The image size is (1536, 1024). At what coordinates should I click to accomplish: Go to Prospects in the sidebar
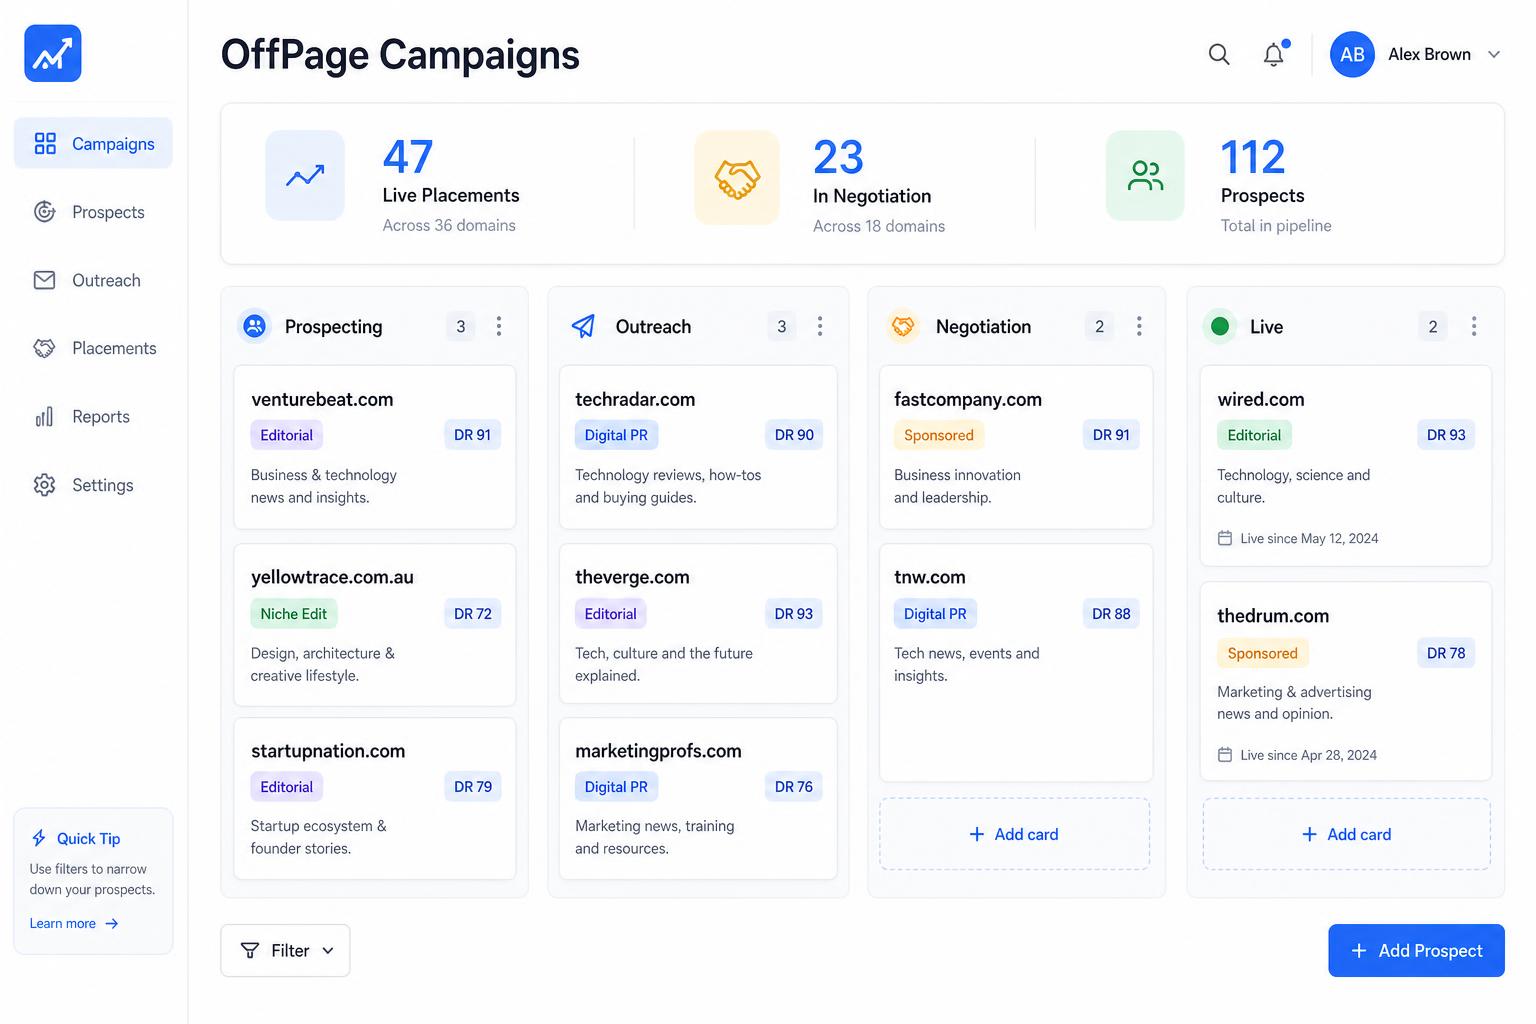pyautogui.click(x=93, y=212)
